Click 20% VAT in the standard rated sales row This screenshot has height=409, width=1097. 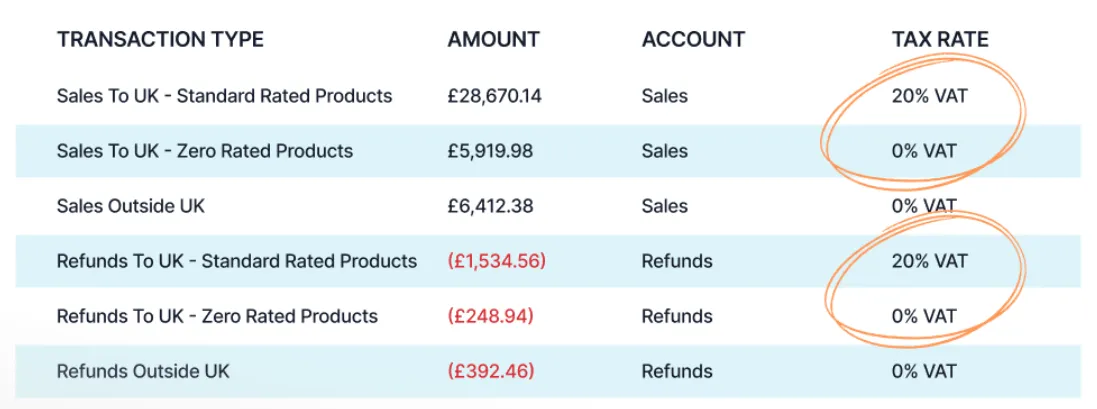pos(929,96)
